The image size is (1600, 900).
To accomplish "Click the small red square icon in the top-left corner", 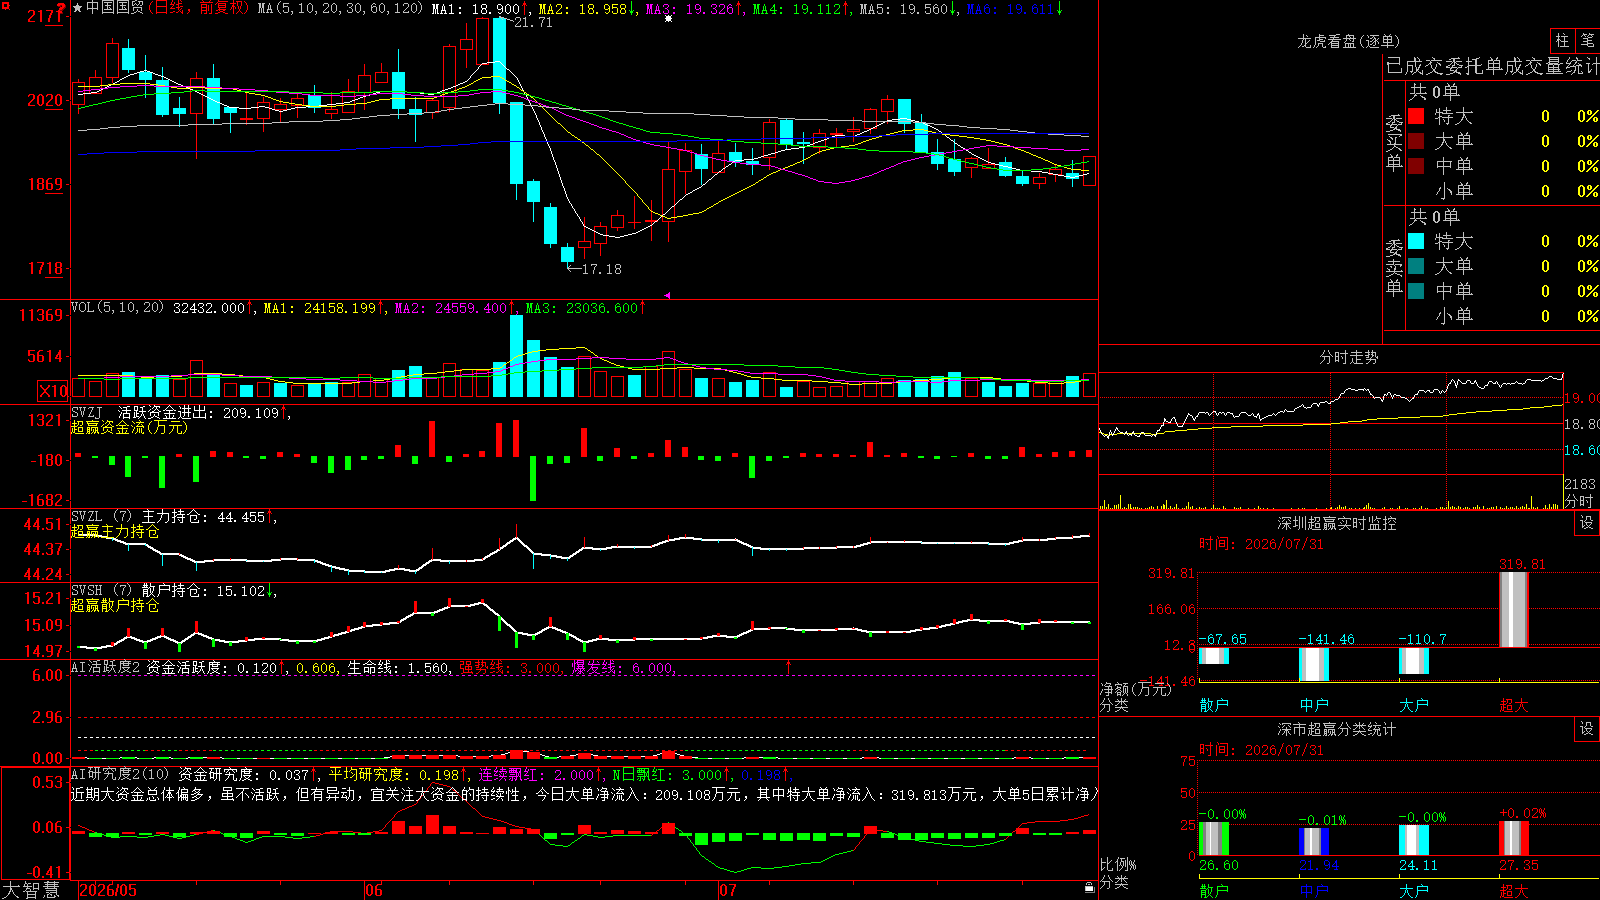I will (4, 4).
